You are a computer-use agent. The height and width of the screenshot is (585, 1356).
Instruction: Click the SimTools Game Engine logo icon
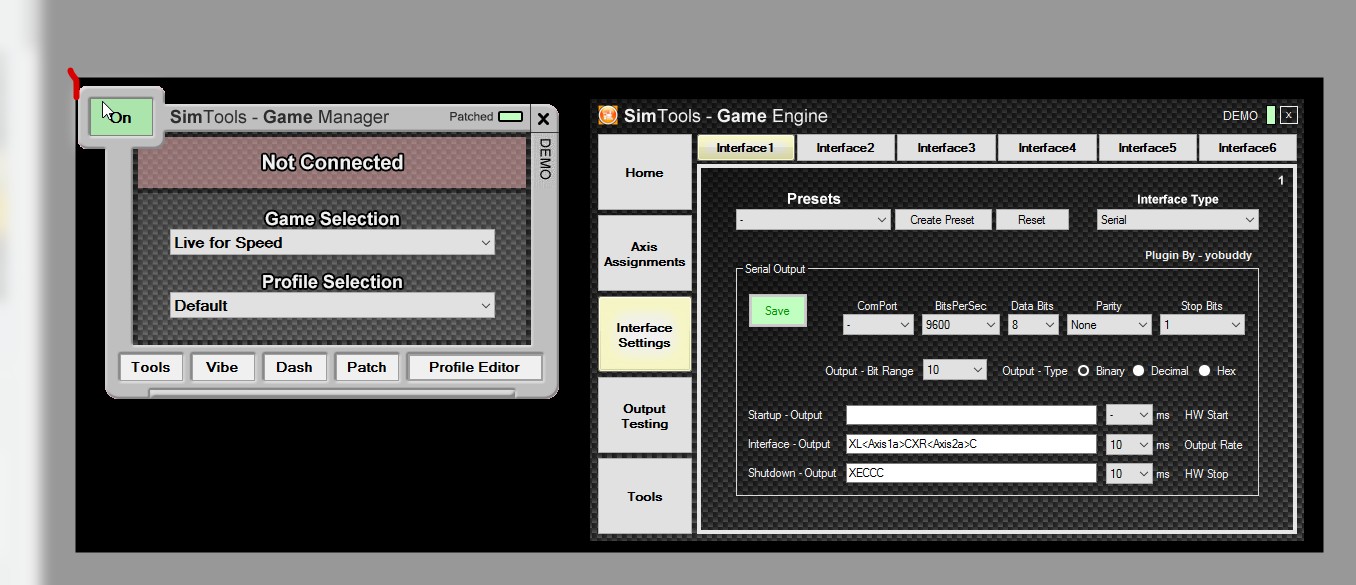point(608,116)
